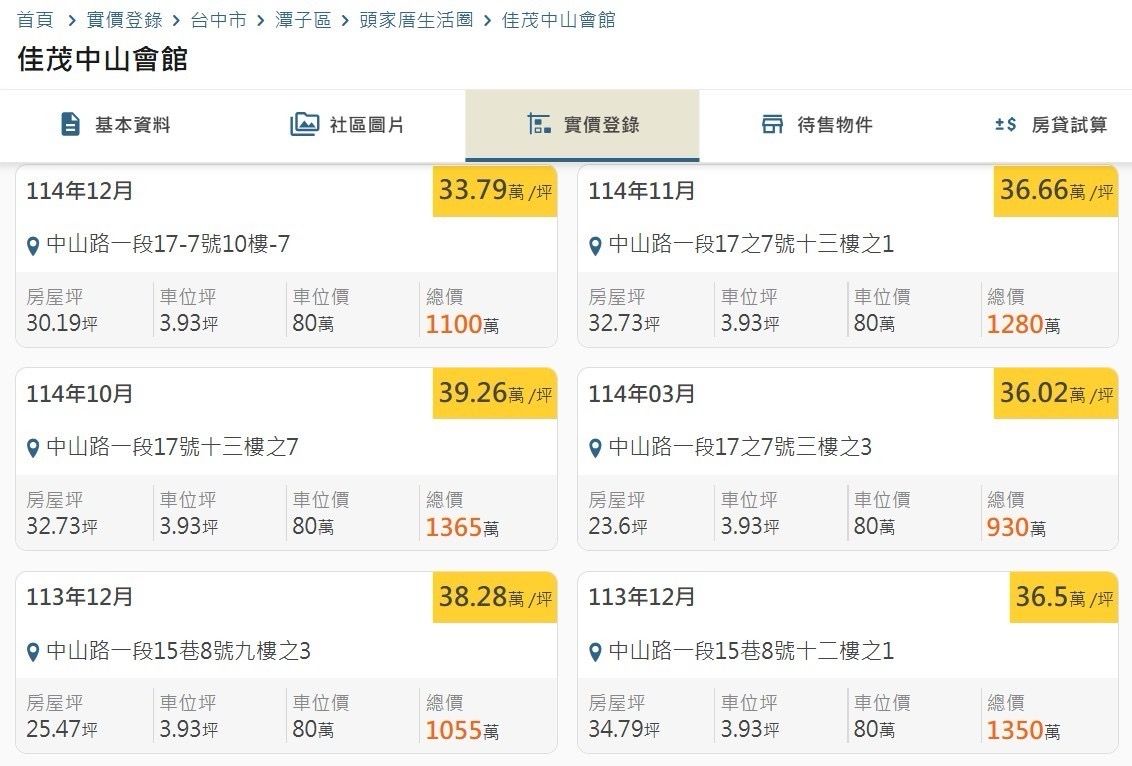The width and height of the screenshot is (1132, 766).
Task: Click the ±$ icon beside 房貸試算
Action: coord(1005,125)
